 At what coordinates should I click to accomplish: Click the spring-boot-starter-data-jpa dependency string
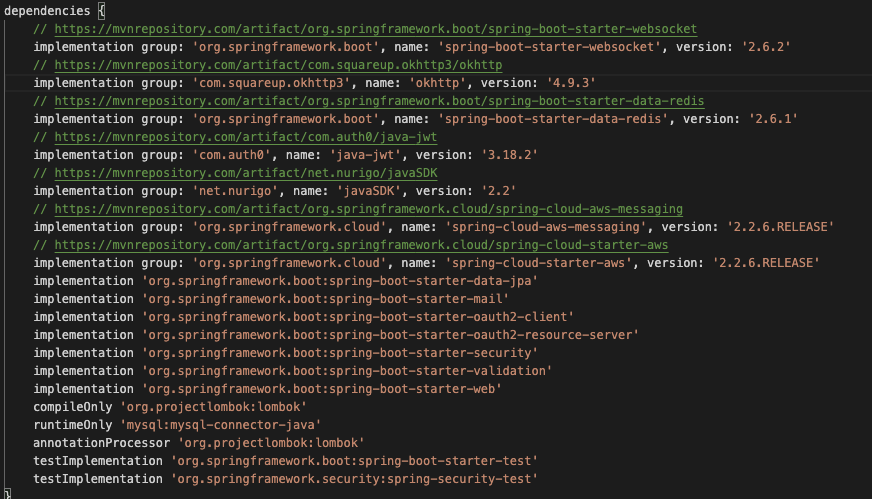[340, 281]
